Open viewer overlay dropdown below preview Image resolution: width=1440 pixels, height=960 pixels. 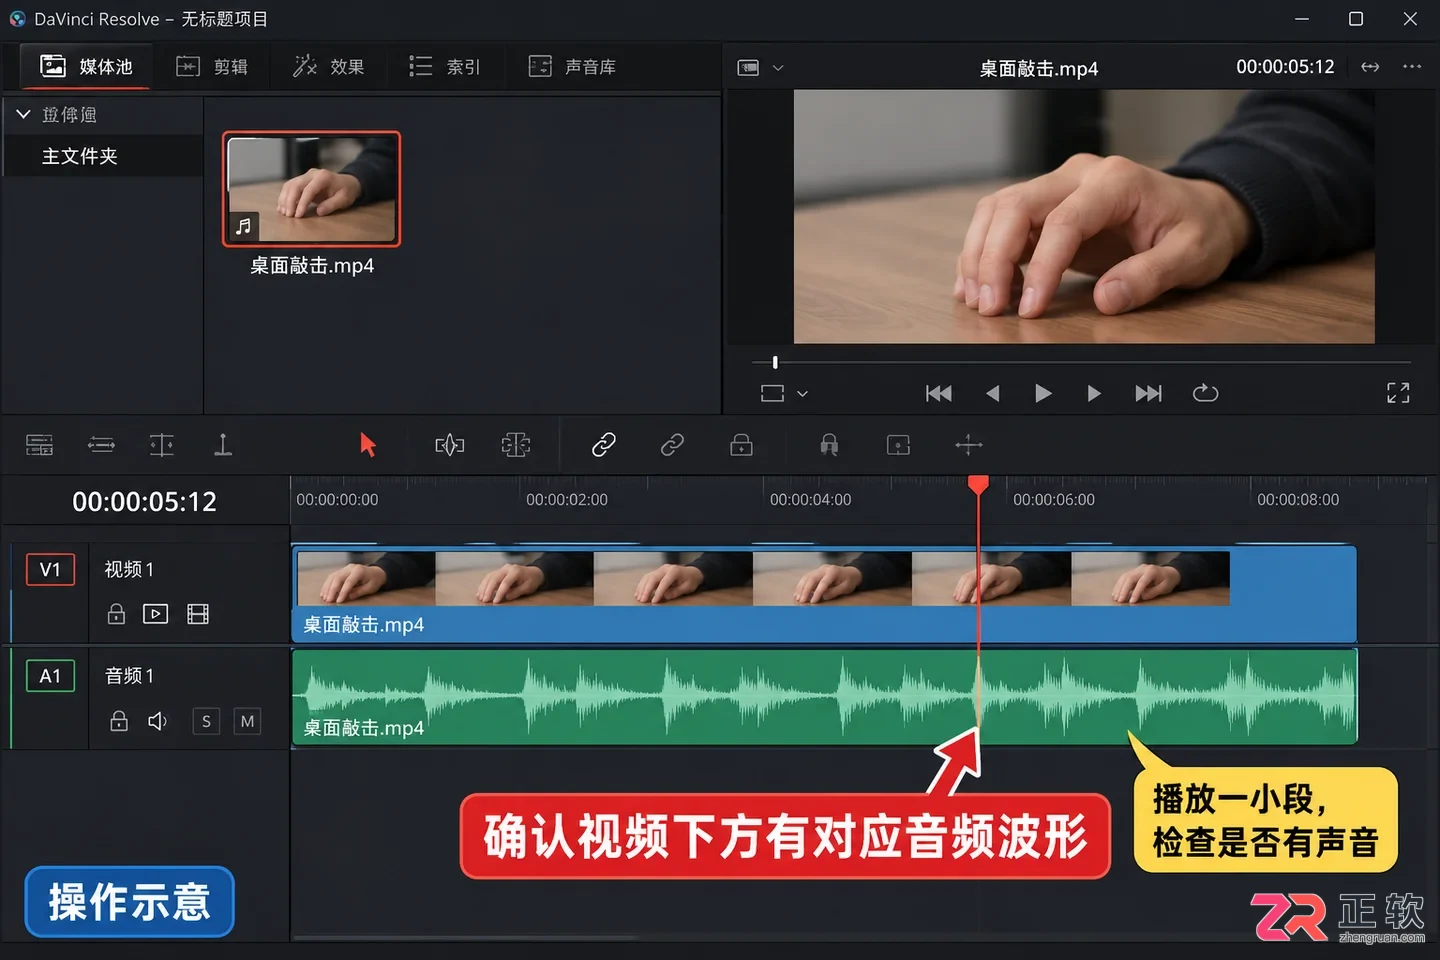pos(802,394)
